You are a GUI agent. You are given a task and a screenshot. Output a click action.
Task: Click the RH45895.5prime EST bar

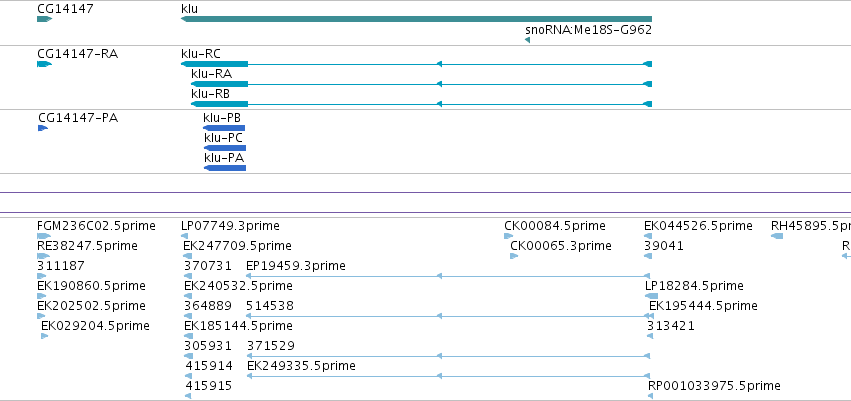pos(777,236)
